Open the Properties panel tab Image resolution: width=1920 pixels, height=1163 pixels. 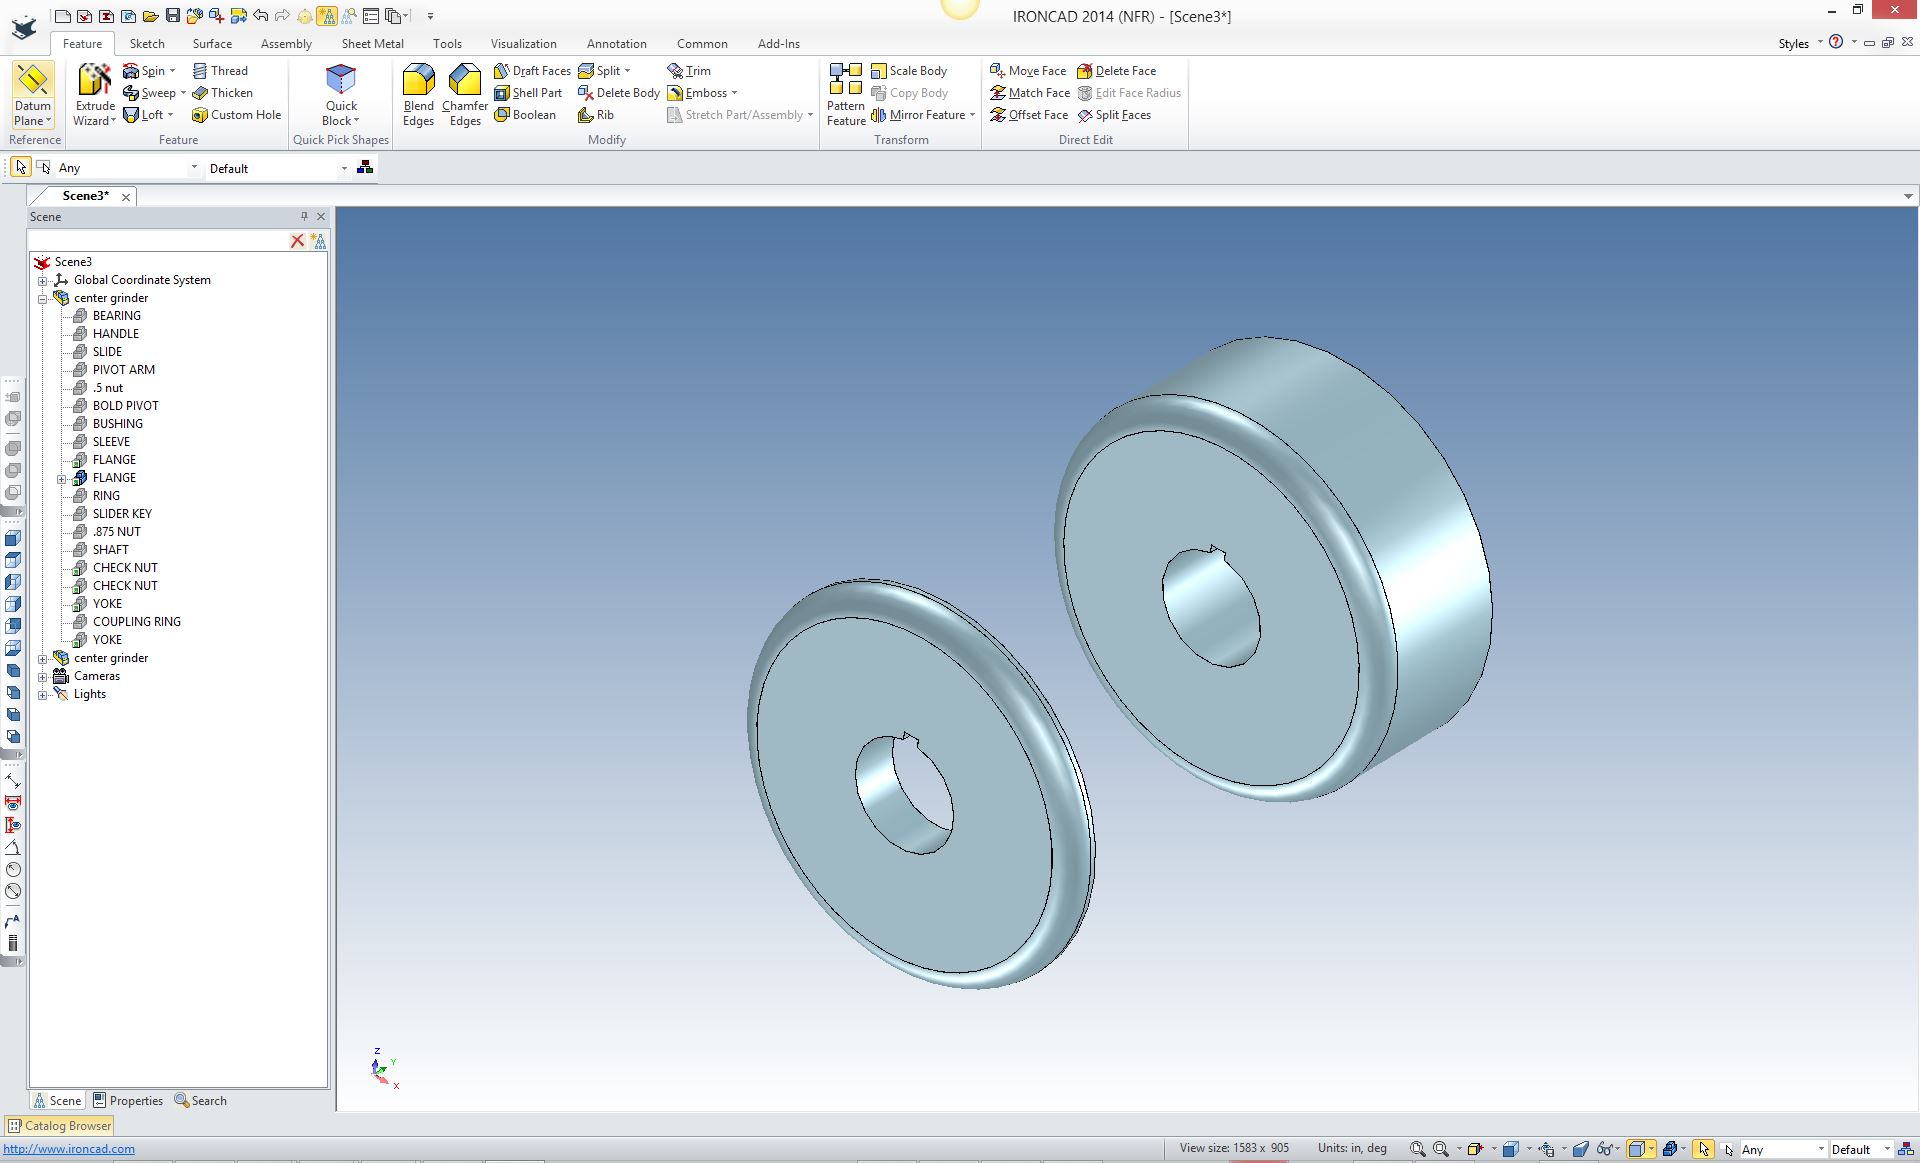coord(127,1100)
